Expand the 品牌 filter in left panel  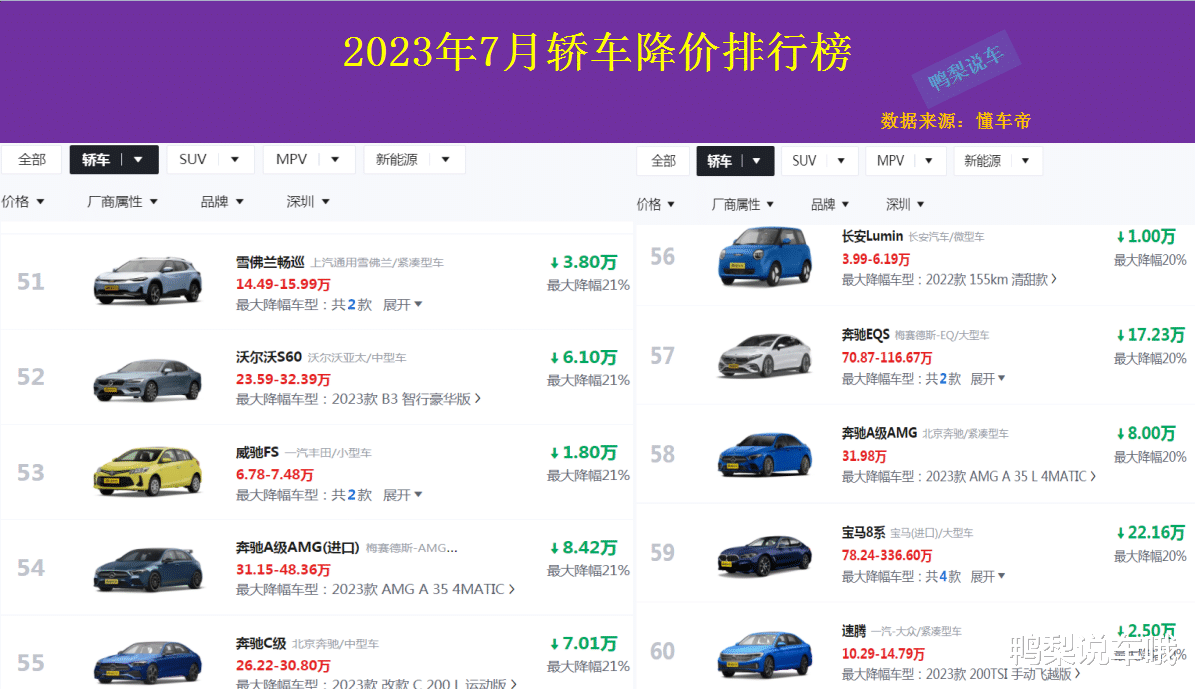(x=222, y=201)
